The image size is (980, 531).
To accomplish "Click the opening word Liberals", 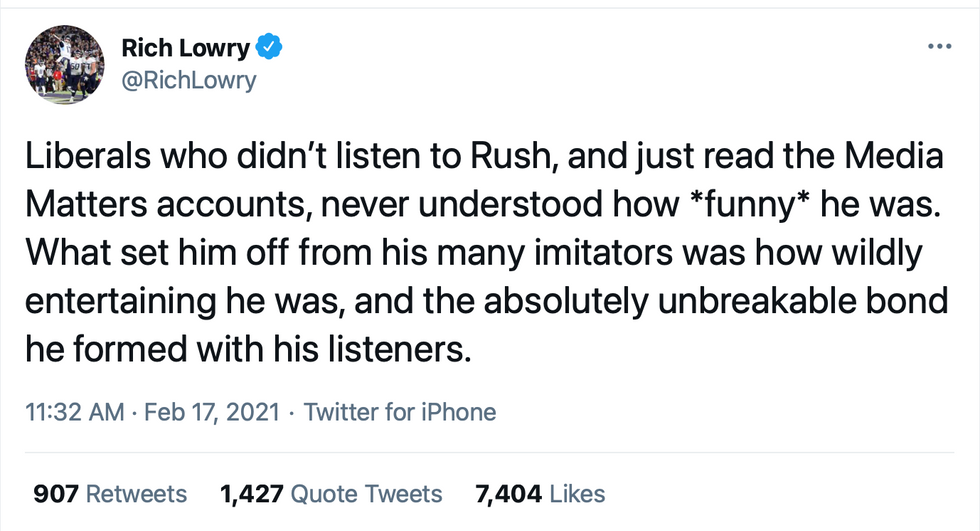I will (88, 156).
